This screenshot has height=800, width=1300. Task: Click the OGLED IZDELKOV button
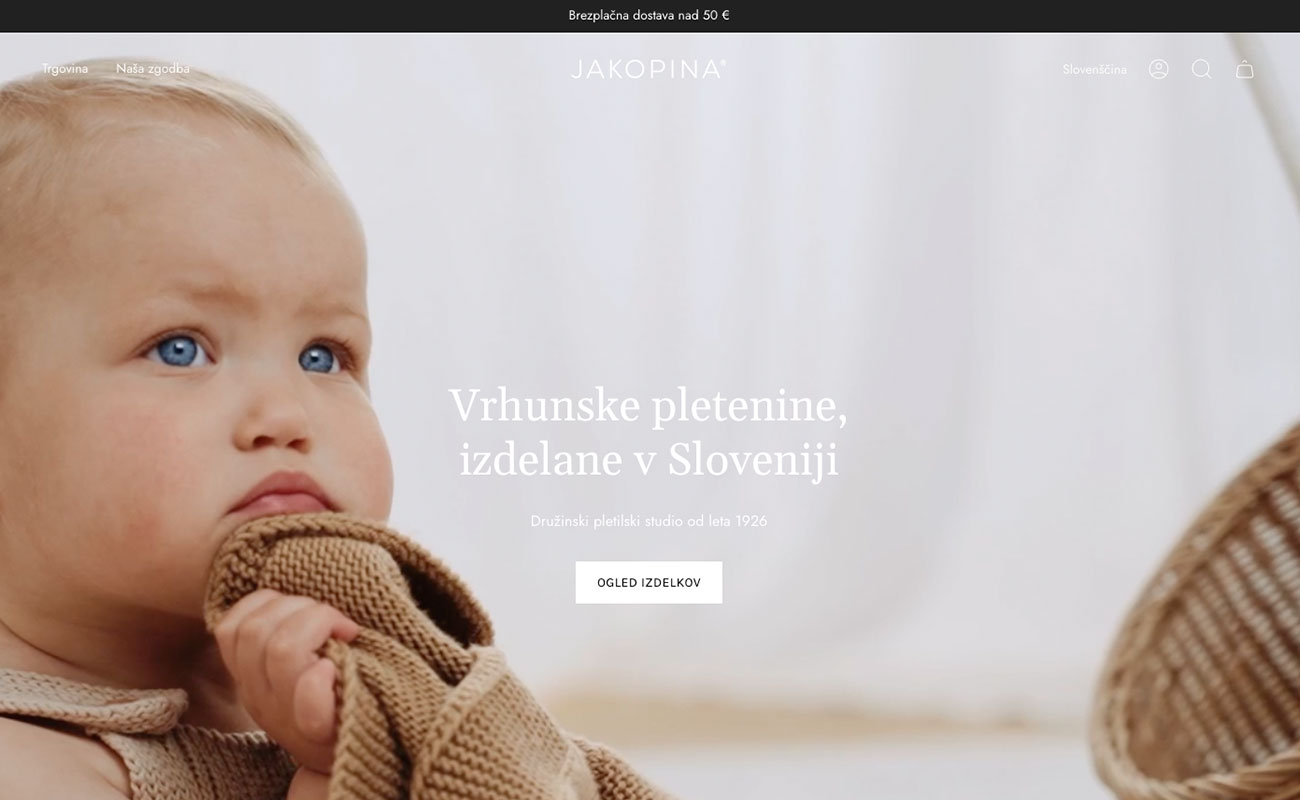coord(649,582)
